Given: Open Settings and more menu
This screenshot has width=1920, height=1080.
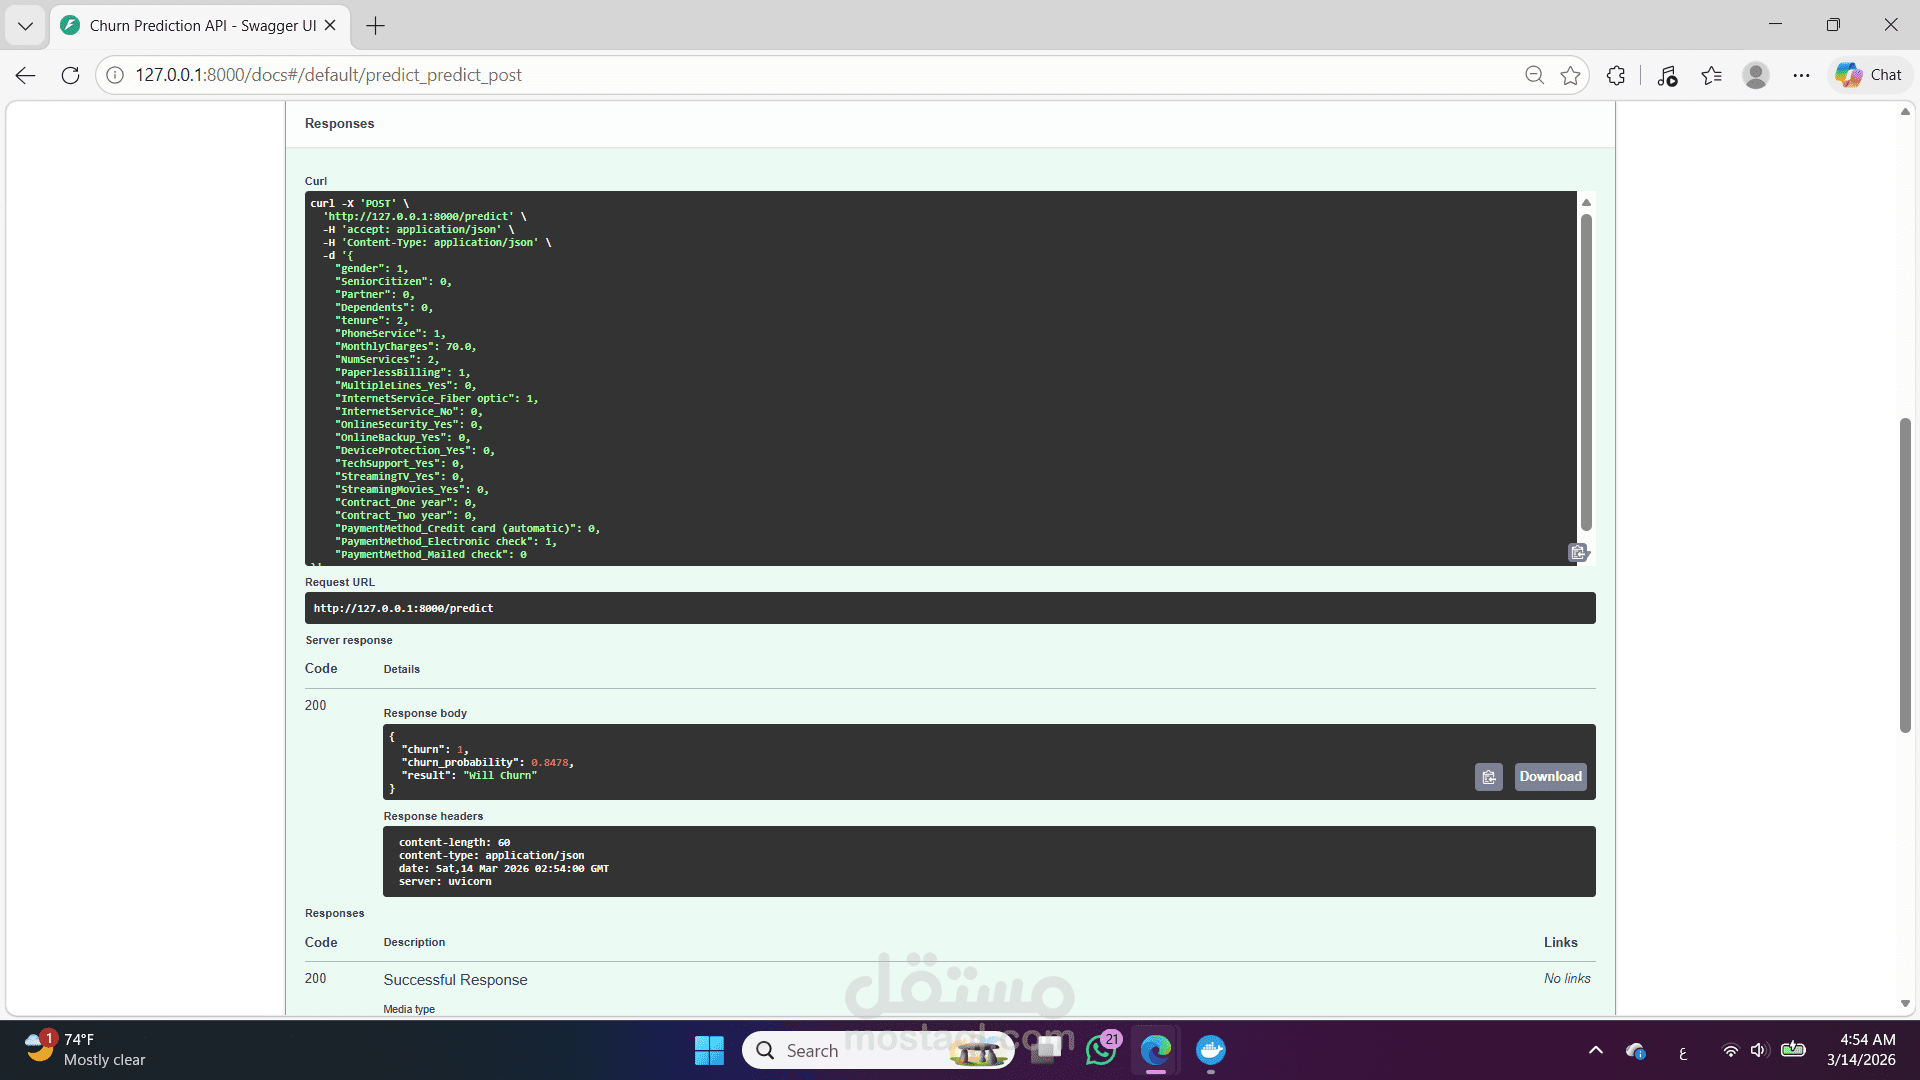Looking at the screenshot, I should pos(1801,75).
